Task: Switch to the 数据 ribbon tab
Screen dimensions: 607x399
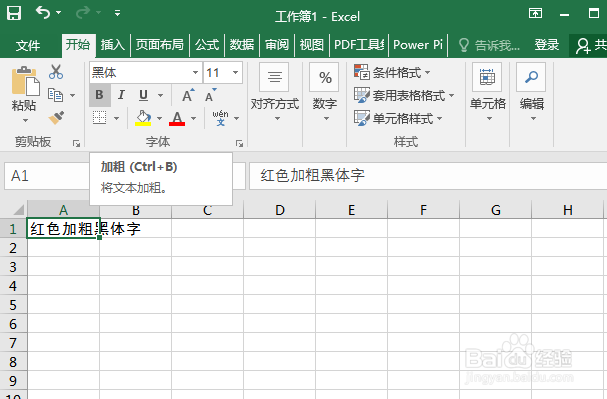Action: (x=242, y=45)
